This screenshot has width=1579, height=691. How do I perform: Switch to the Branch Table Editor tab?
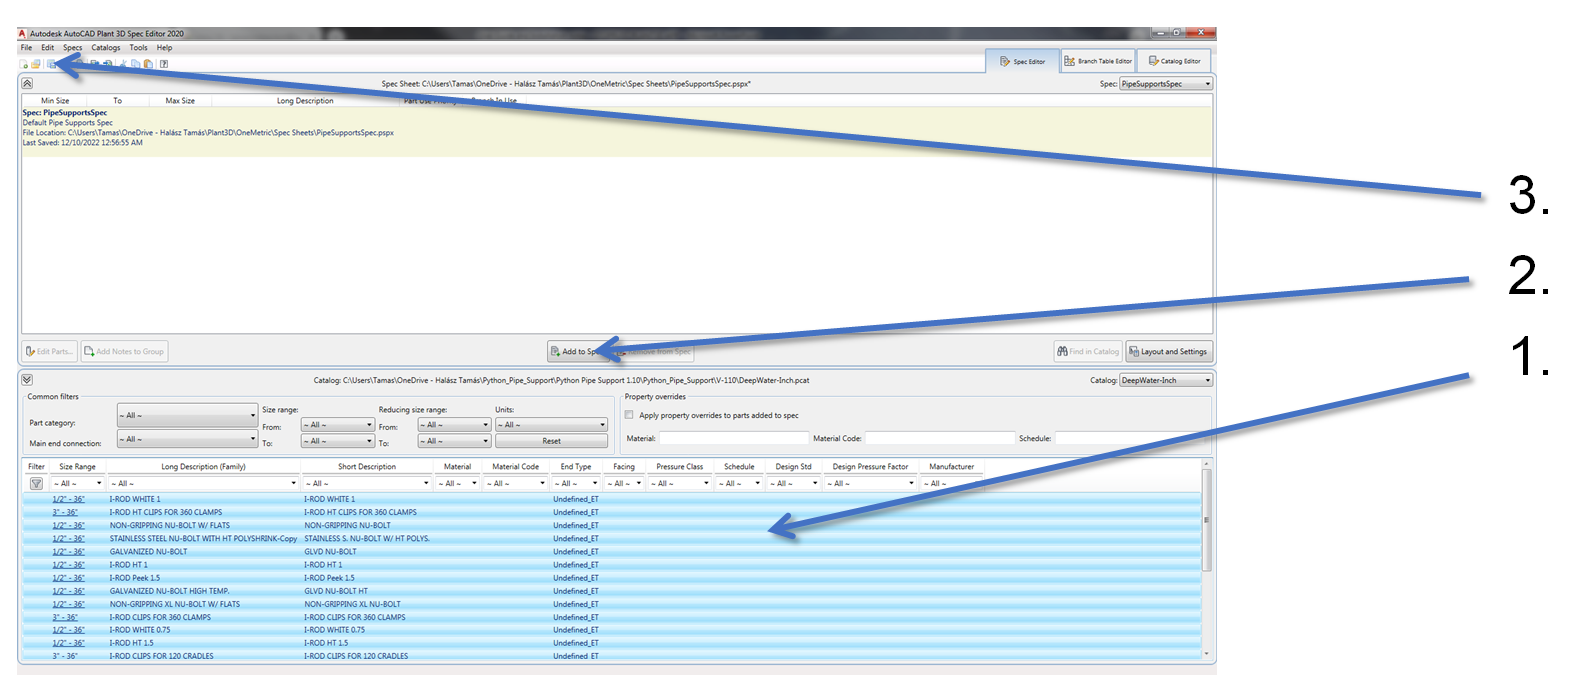[1097, 61]
